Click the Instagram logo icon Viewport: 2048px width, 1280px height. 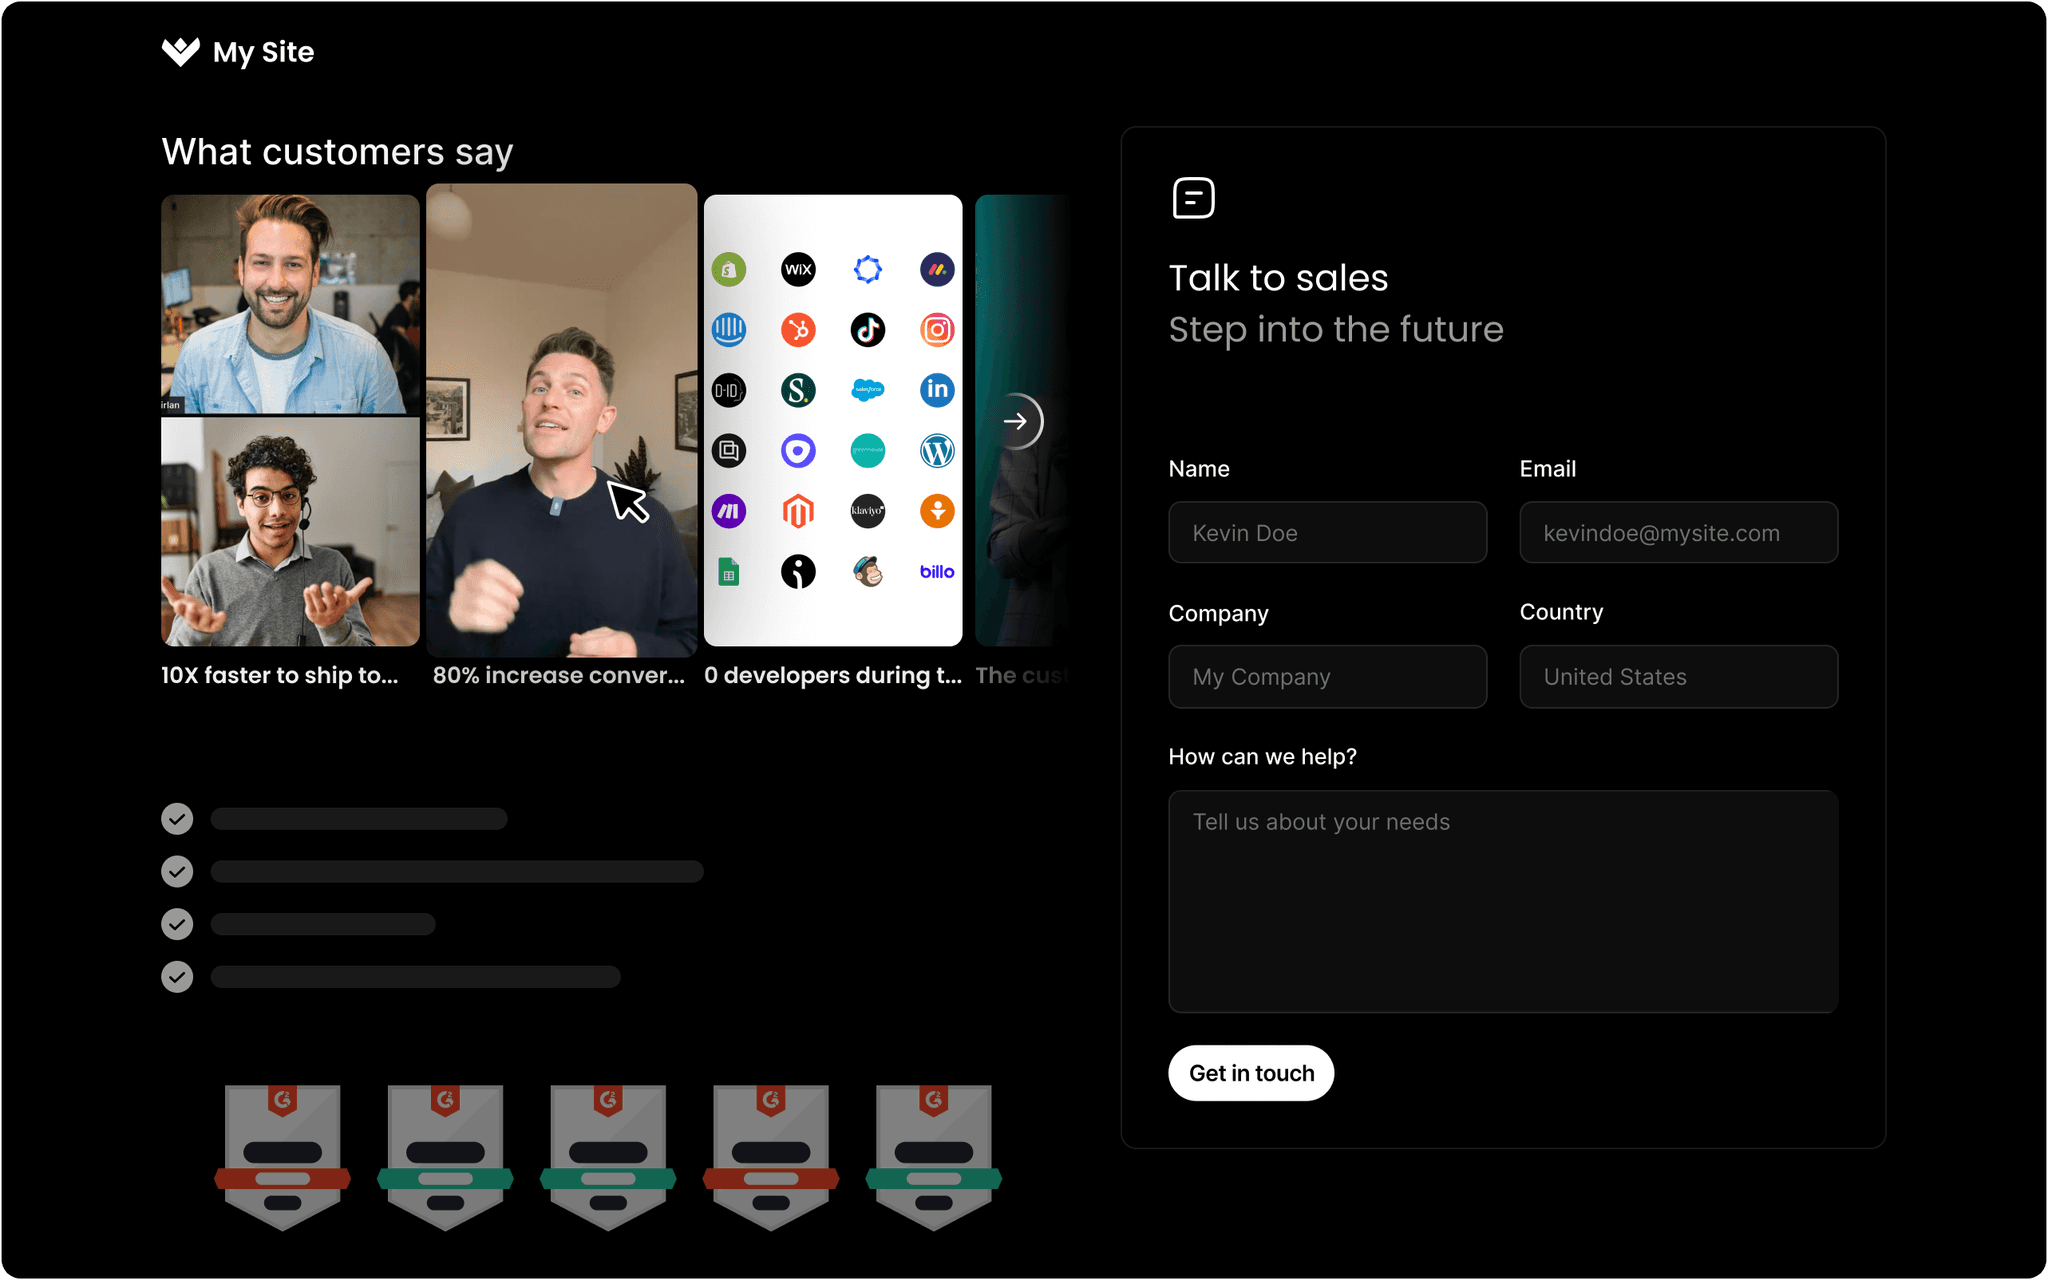point(937,330)
